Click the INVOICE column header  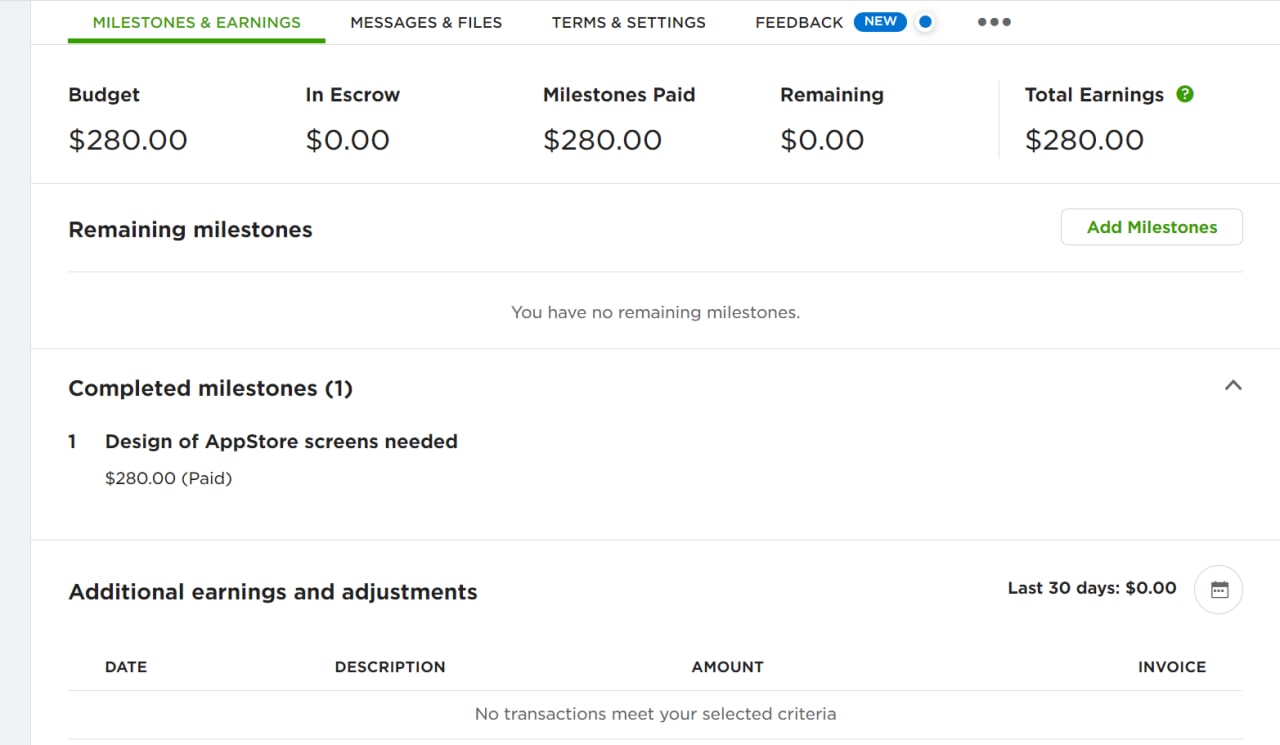pos(1172,667)
